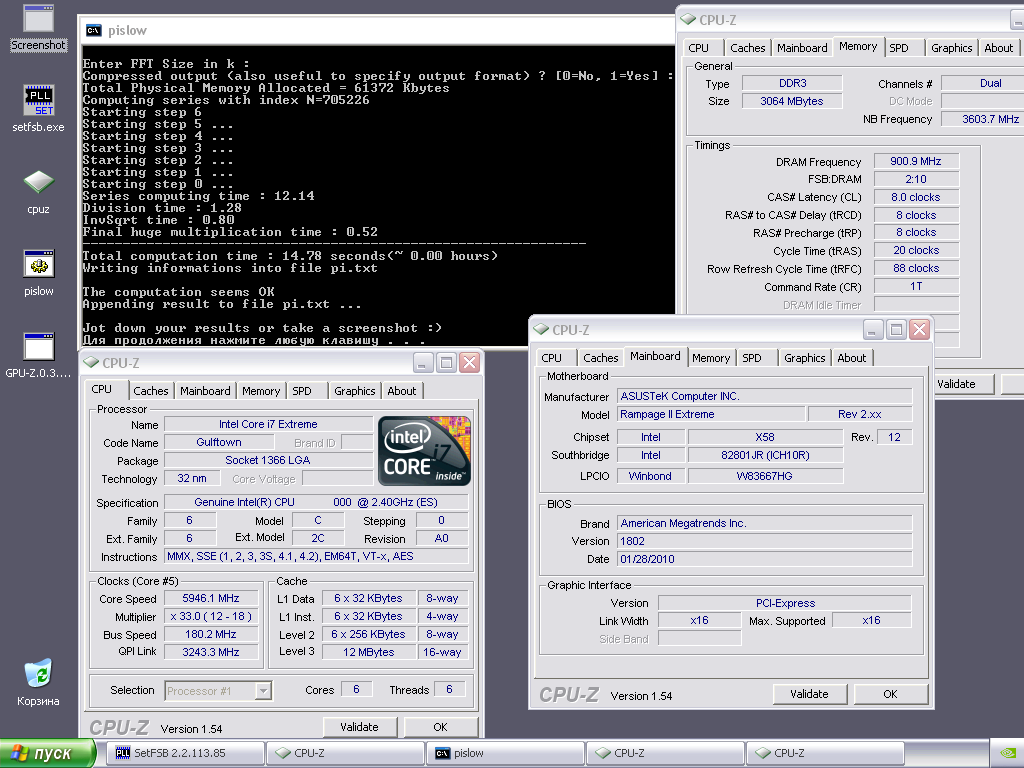Click the Core Speed 5946.1 MHz value
This screenshot has width=1024, height=768.
click(211, 598)
